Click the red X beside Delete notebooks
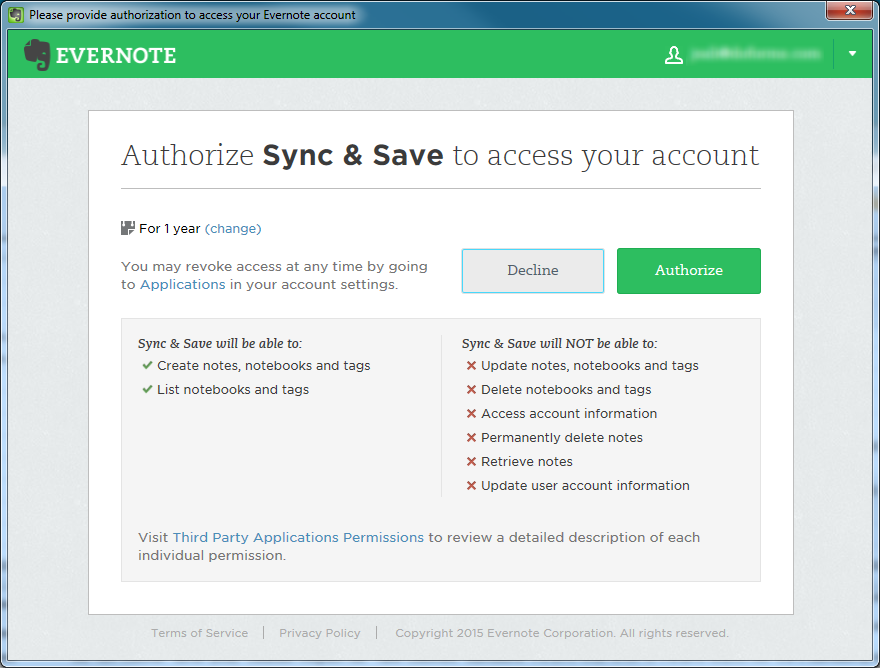The image size is (880, 668). pos(471,390)
